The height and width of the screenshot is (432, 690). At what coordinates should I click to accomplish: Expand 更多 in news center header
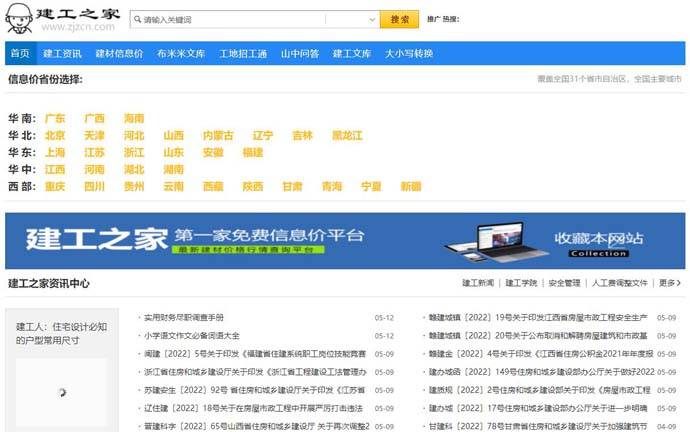tap(669, 283)
